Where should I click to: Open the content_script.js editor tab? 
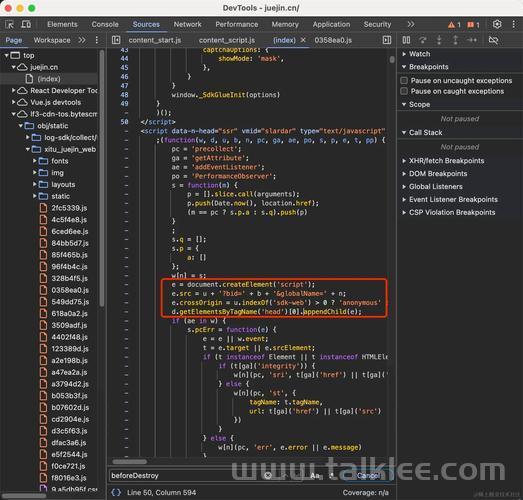(227, 40)
